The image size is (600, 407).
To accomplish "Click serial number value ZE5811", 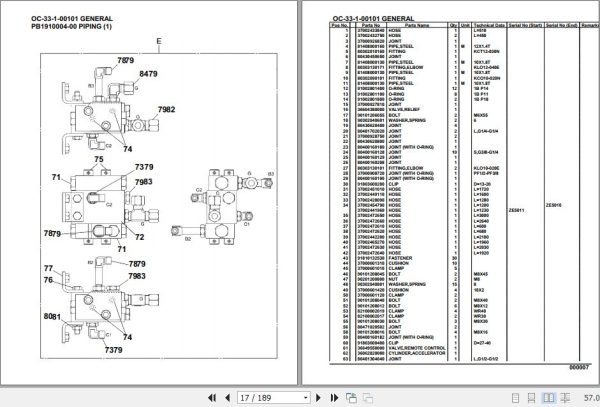I will (x=517, y=210).
